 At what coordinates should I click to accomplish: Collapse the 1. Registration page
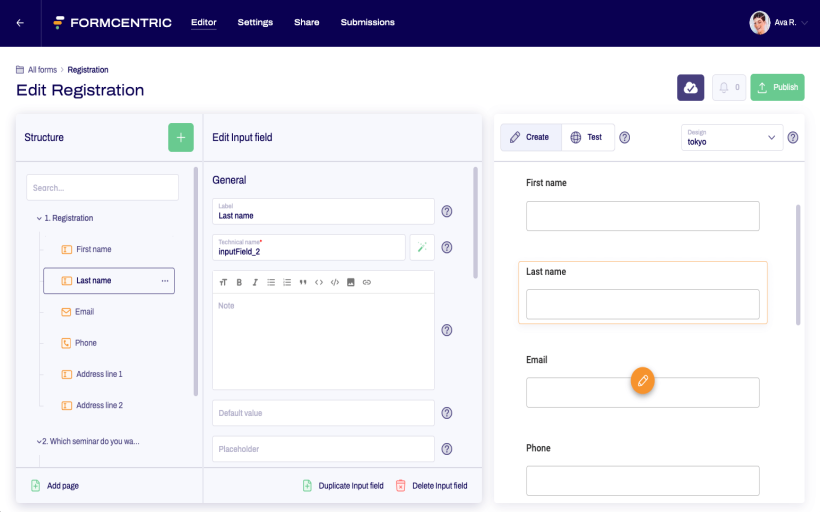[39, 218]
